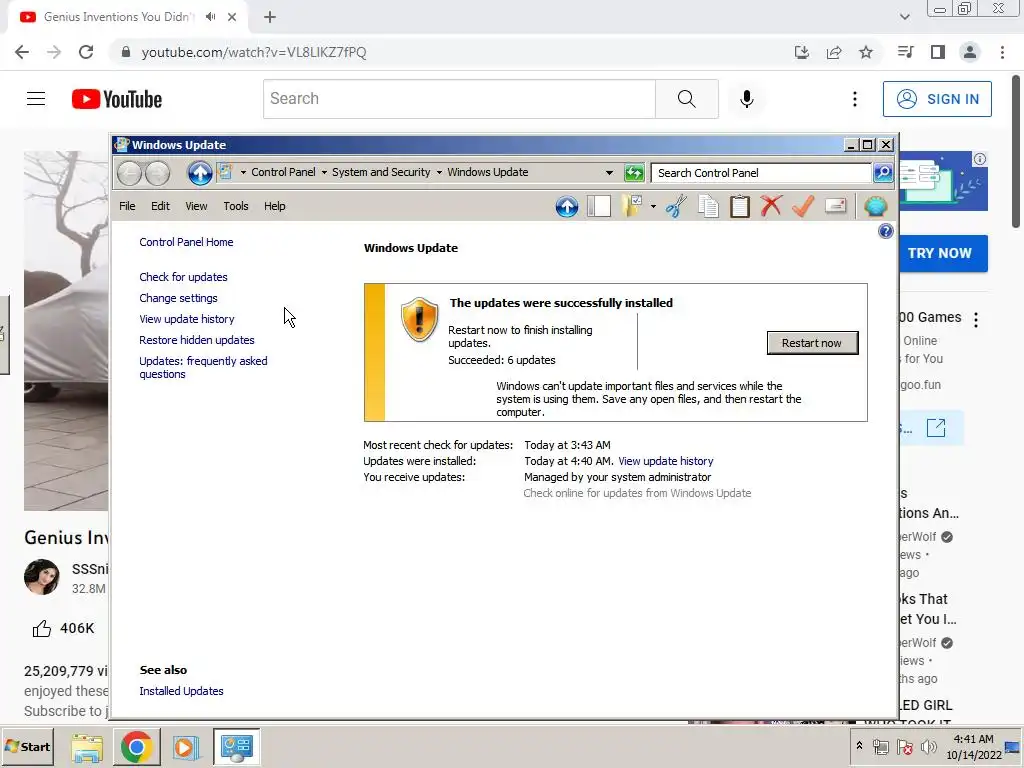The height and width of the screenshot is (768, 1024).
Task: Expand the folder options dropdown arrow
Action: [x=652, y=207]
